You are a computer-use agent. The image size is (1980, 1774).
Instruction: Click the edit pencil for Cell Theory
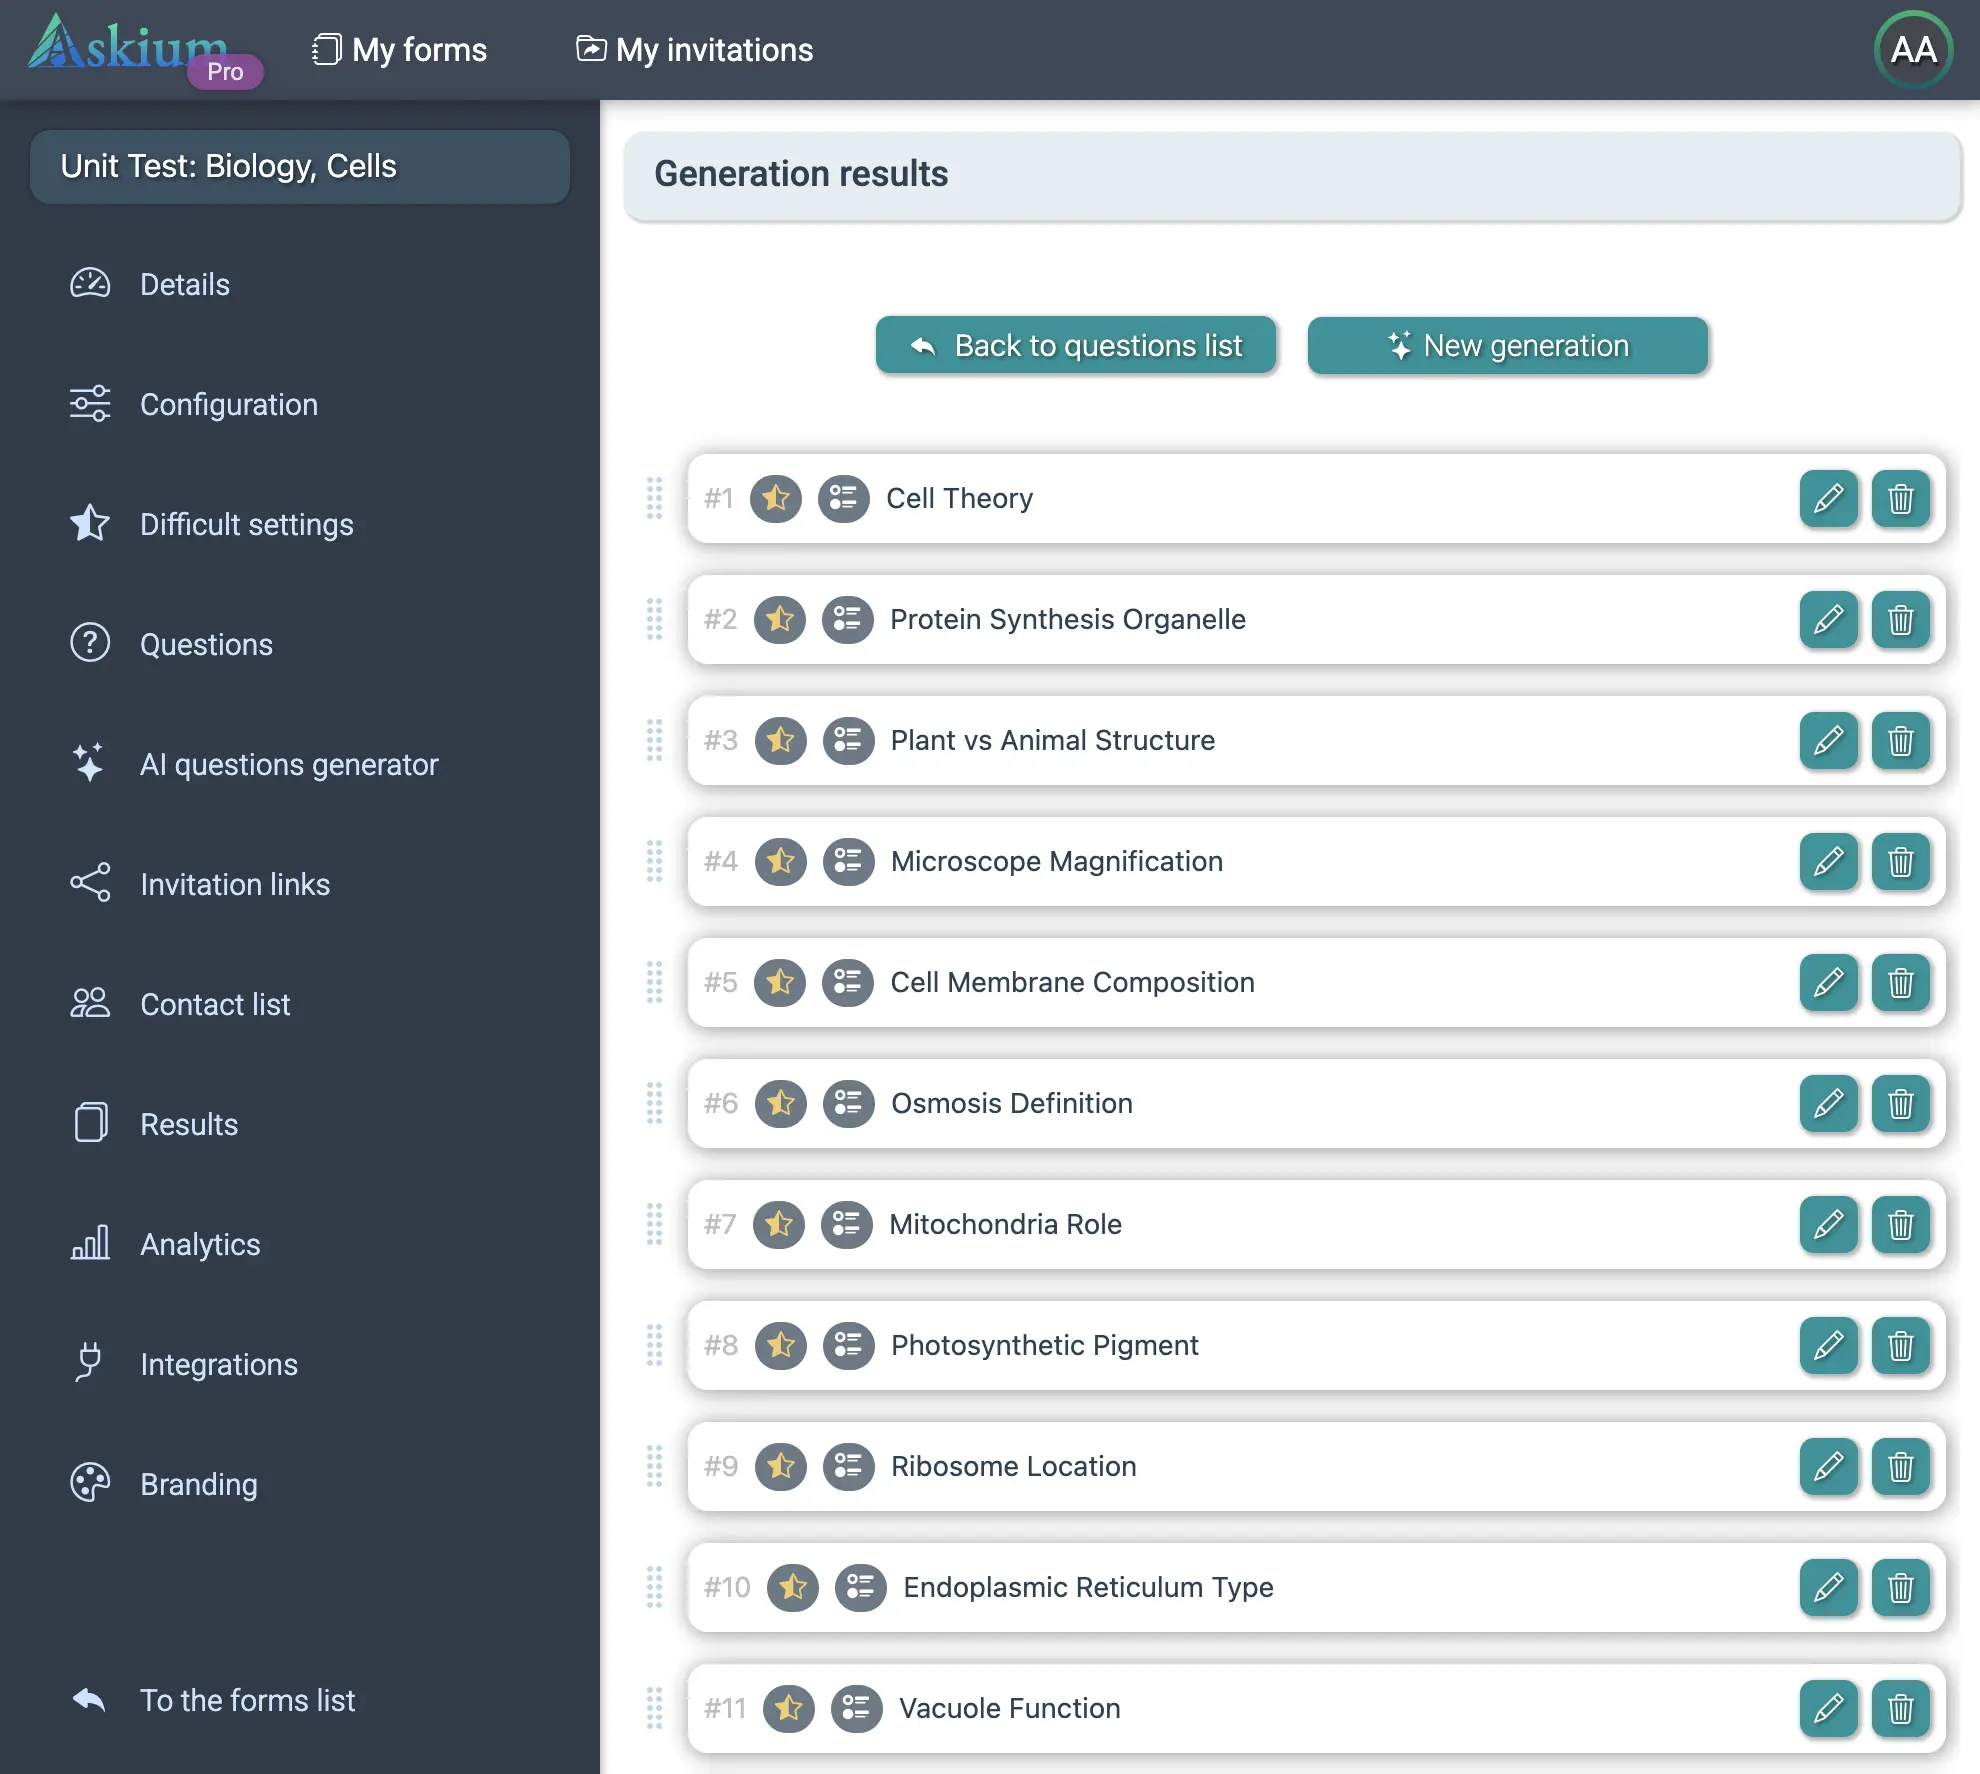point(1828,498)
